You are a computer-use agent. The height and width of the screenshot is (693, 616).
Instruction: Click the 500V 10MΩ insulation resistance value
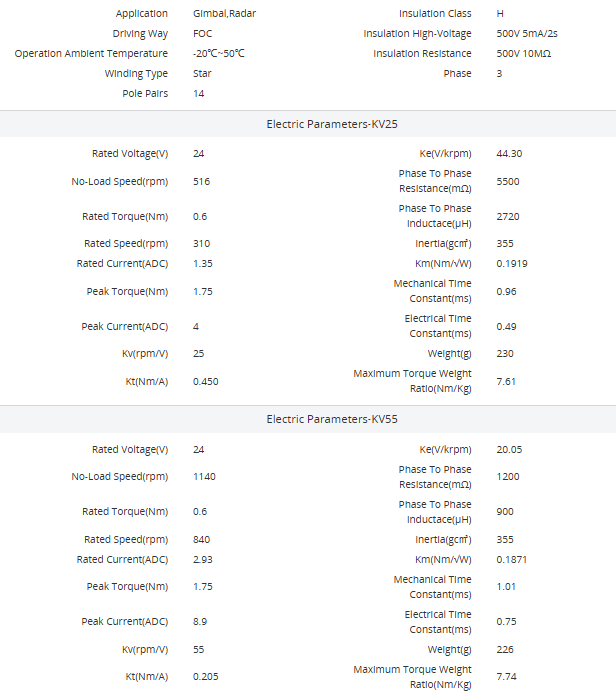pyautogui.click(x=524, y=54)
